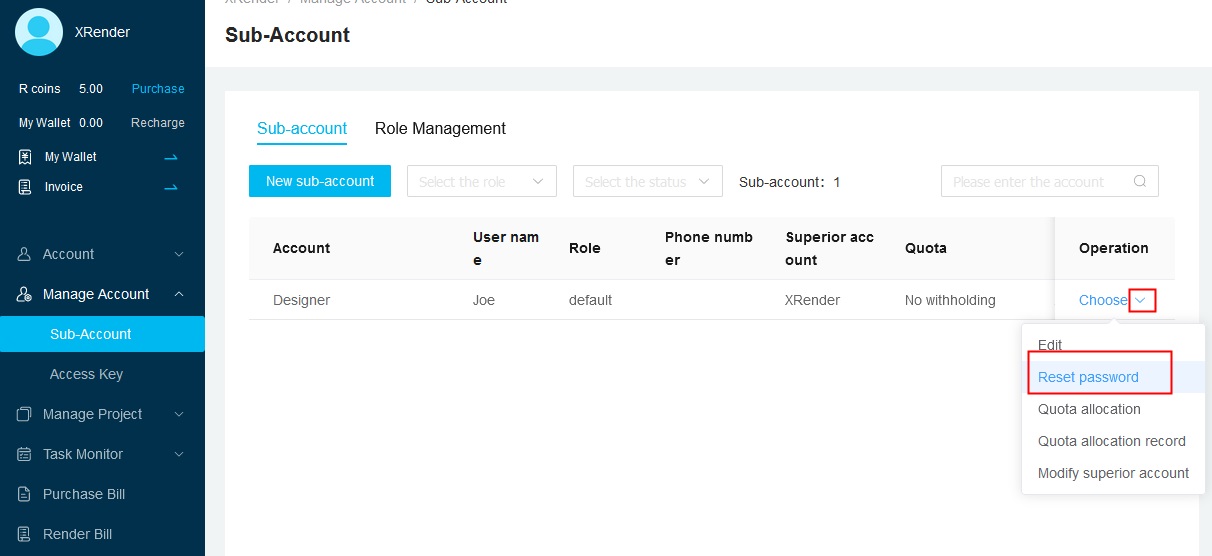Click the Quota column header
Image resolution: width=1212 pixels, height=556 pixels.
(926, 248)
